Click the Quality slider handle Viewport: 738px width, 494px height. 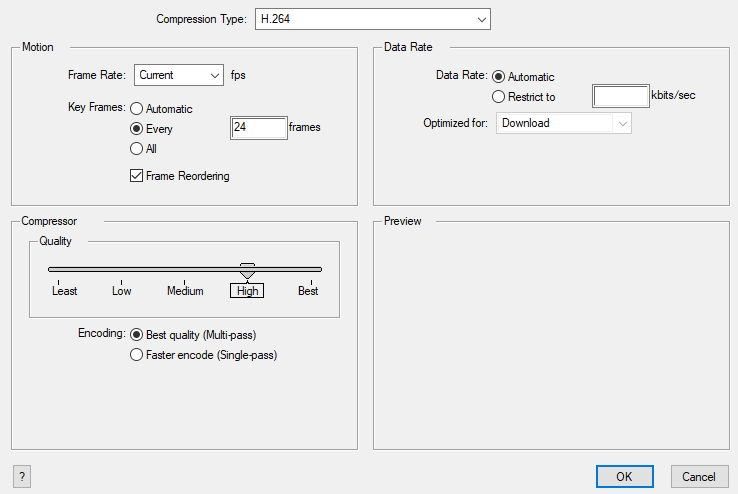(x=247, y=270)
